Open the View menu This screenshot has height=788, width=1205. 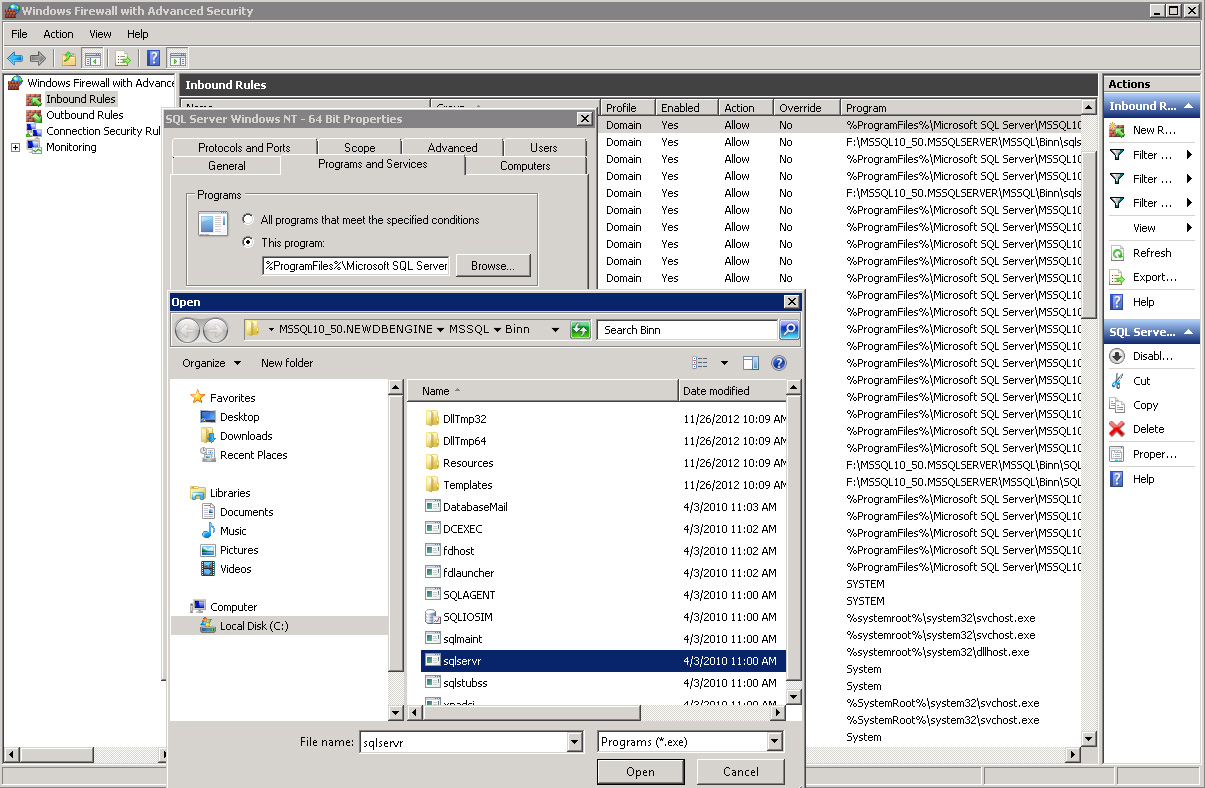tap(100, 34)
